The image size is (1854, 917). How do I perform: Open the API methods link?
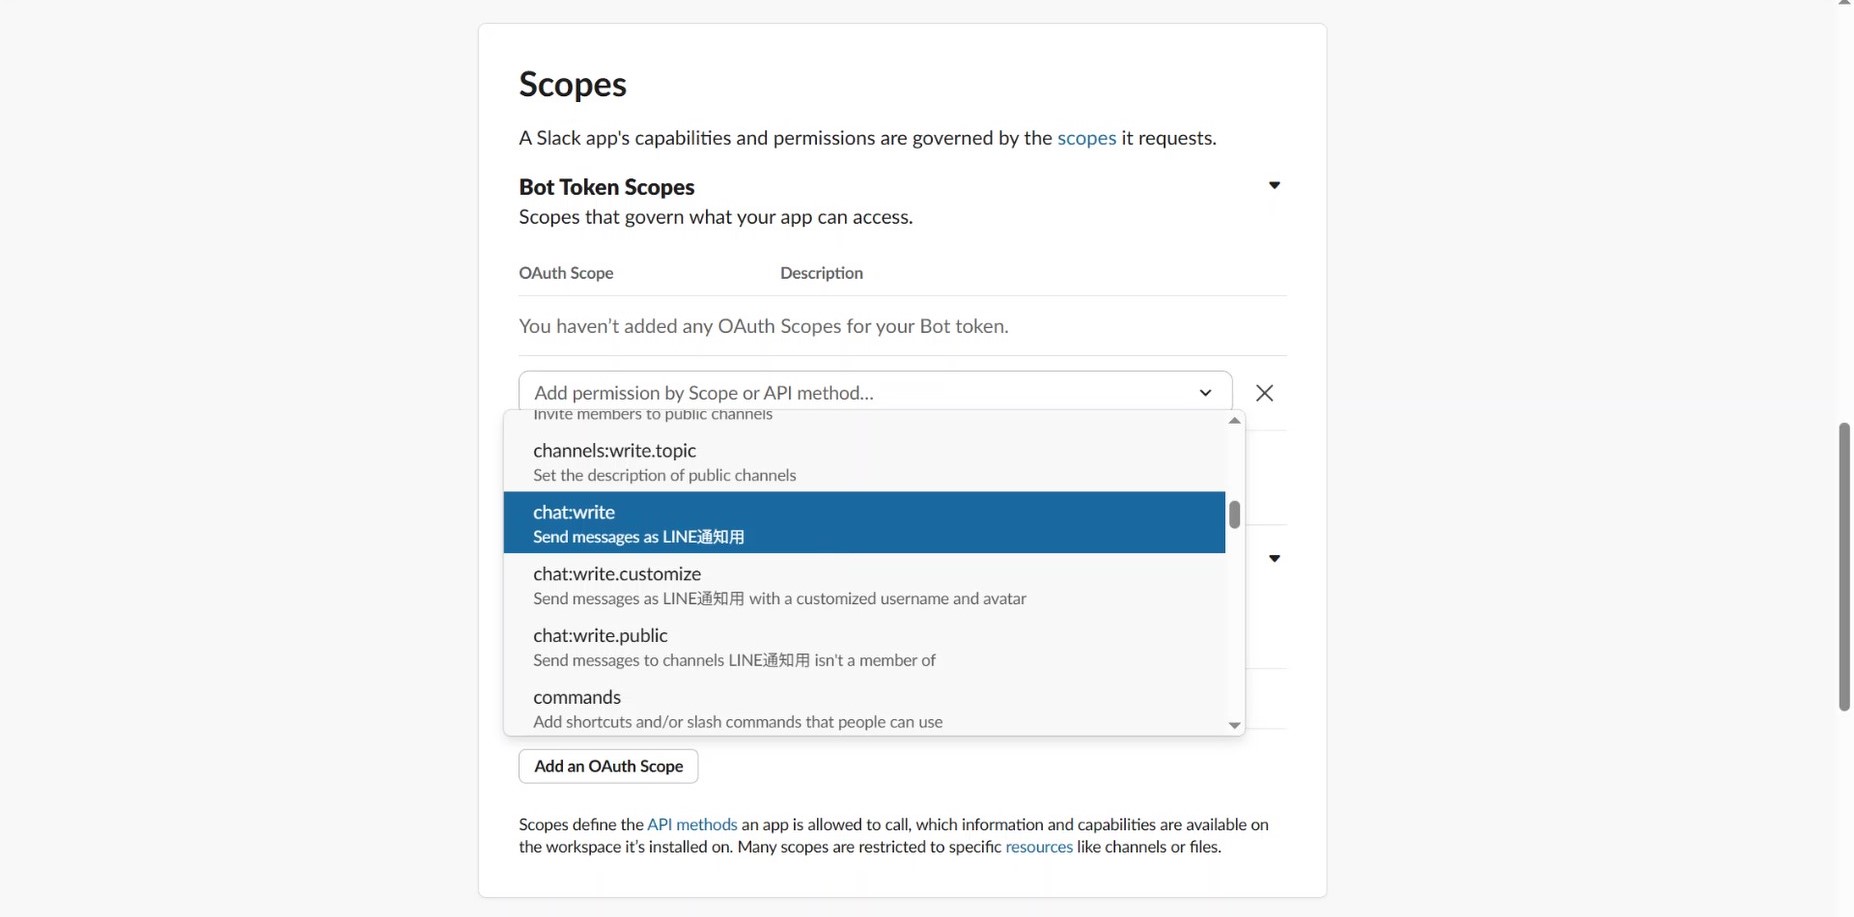pos(692,824)
